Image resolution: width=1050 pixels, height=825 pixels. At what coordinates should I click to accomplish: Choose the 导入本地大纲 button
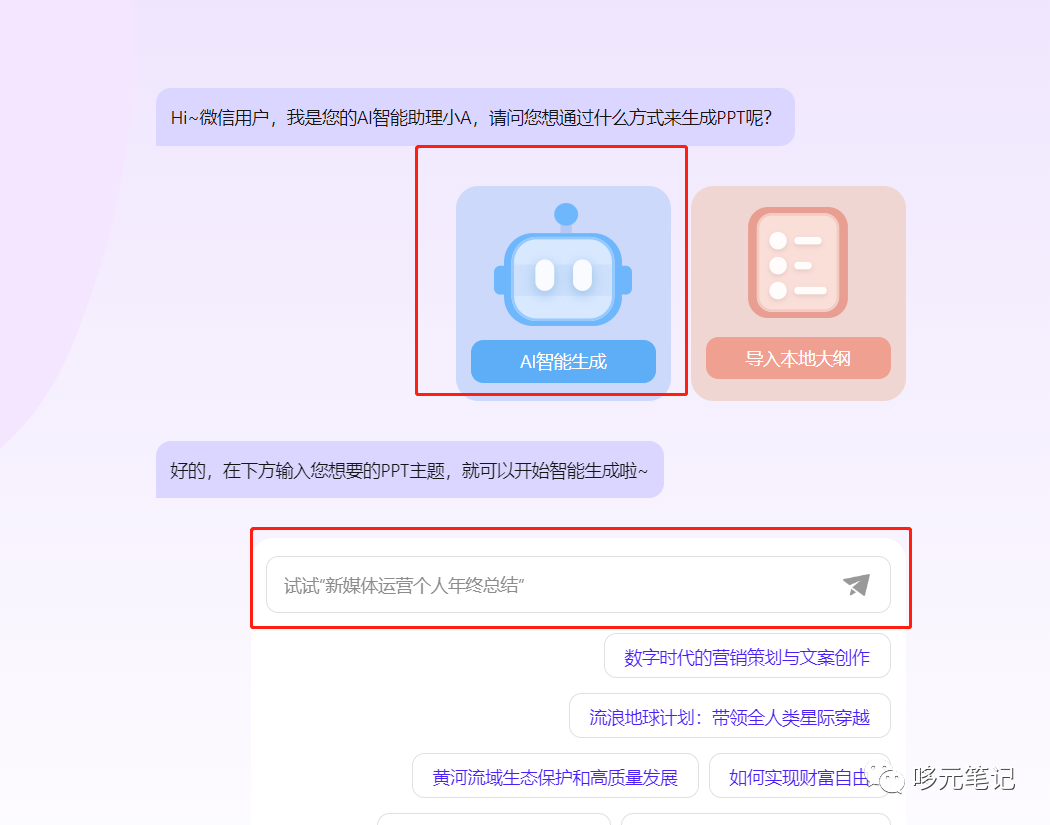coord(798,358)
